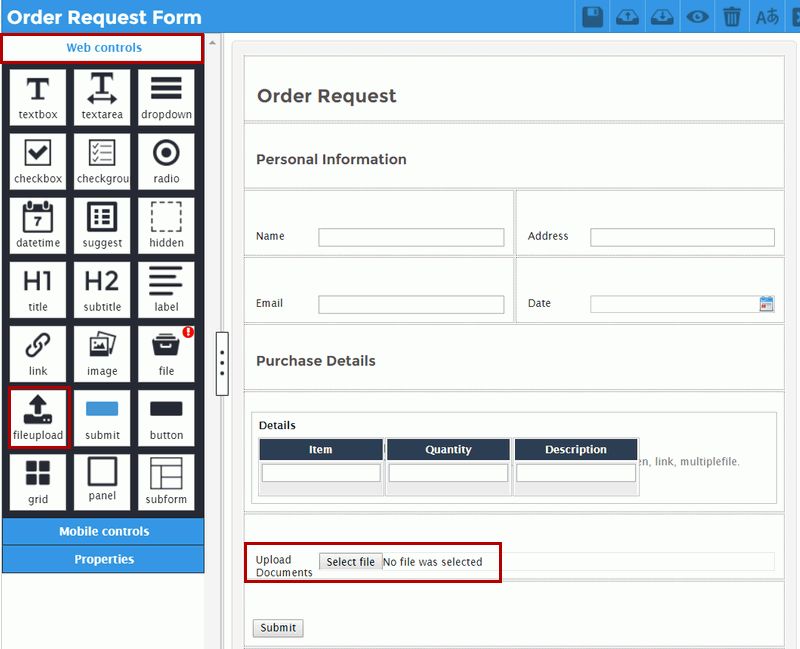Save the form with the floppy disk icon
Viewport: 800px width, 649px height.
[x=591, y=16]
